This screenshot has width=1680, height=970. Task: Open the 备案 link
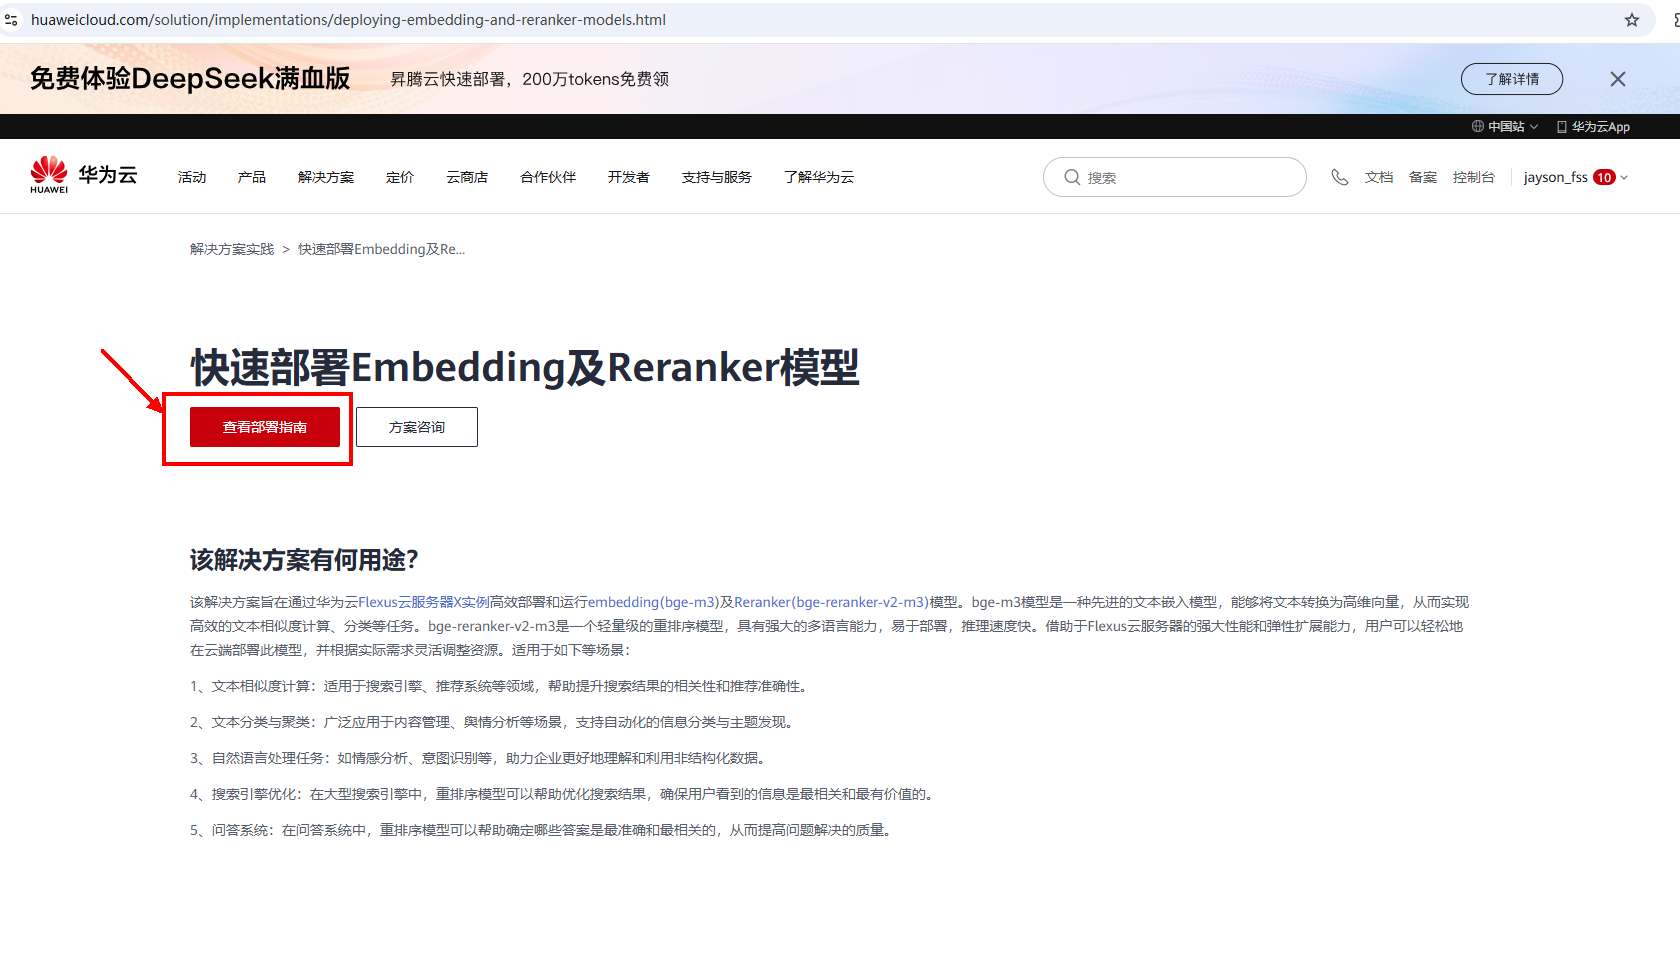tap(1423, 177)
